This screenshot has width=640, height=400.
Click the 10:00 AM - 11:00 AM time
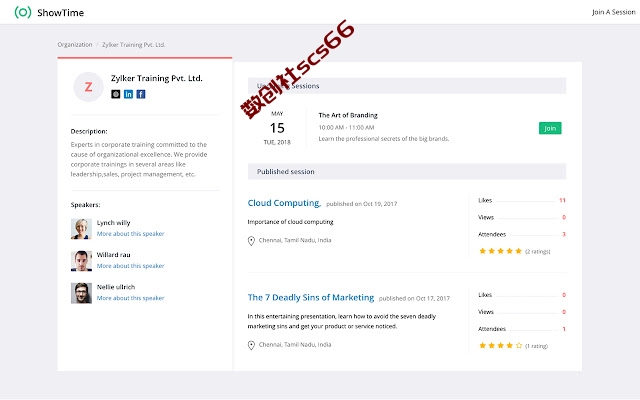(x=346, y=127)
